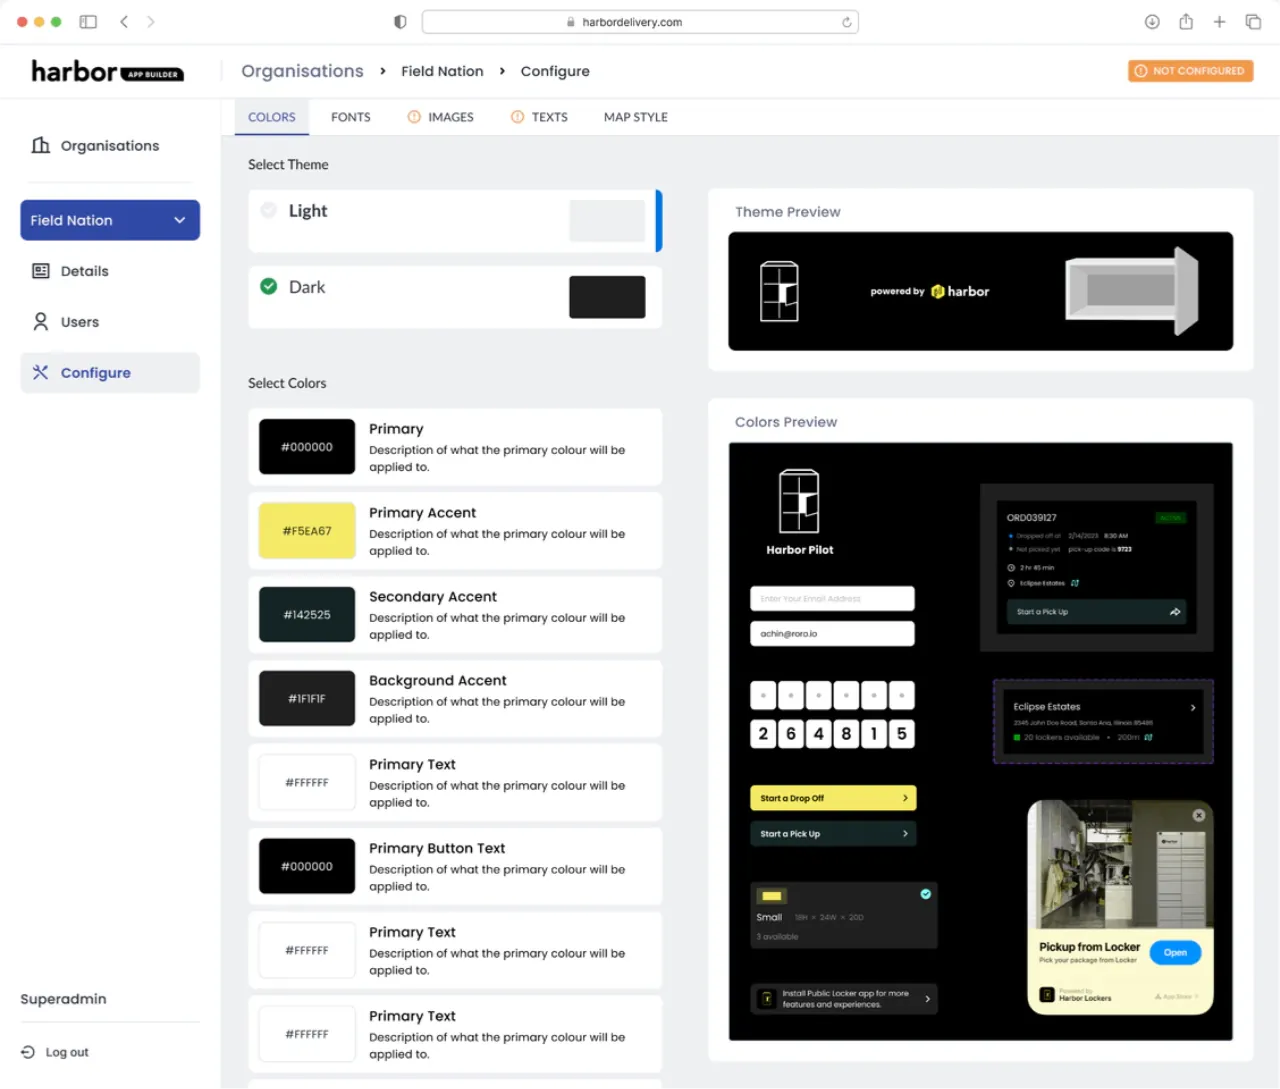1280x1089 pixels.
Task: Click the Field Nation breadcrumb
Action: click(x=442, y=71)
